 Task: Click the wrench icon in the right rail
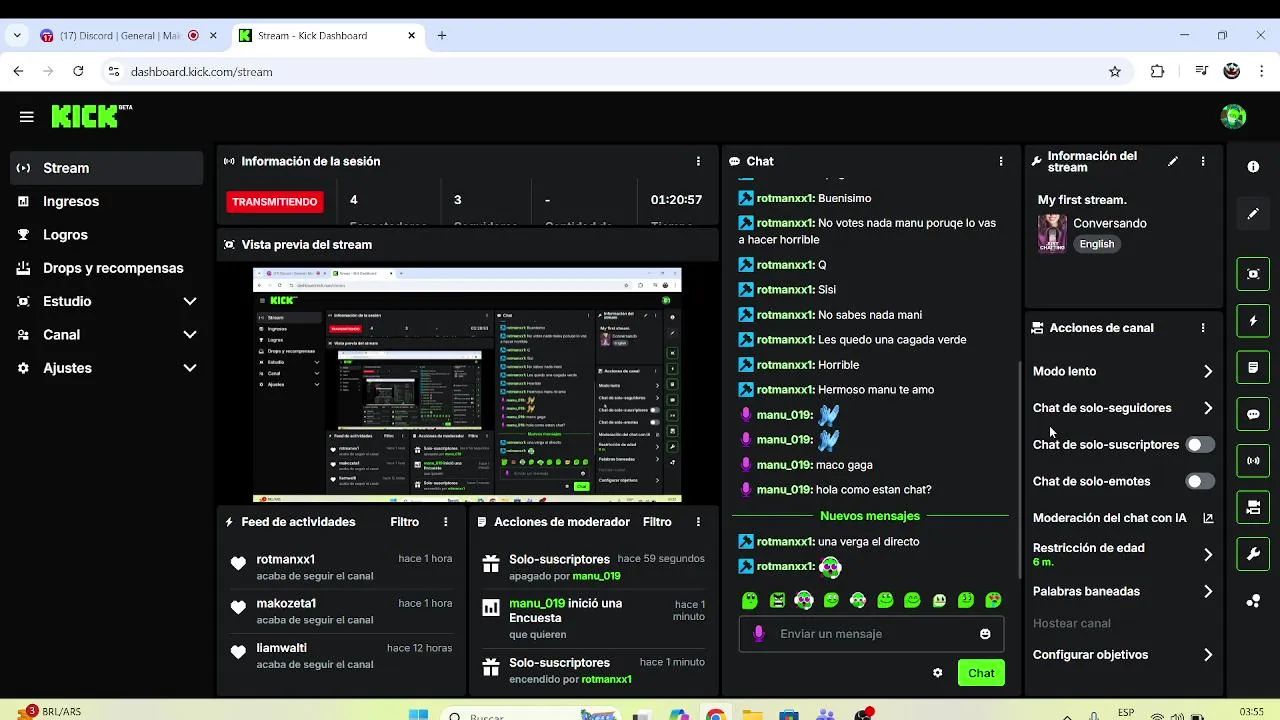(x=1253, y=554)
